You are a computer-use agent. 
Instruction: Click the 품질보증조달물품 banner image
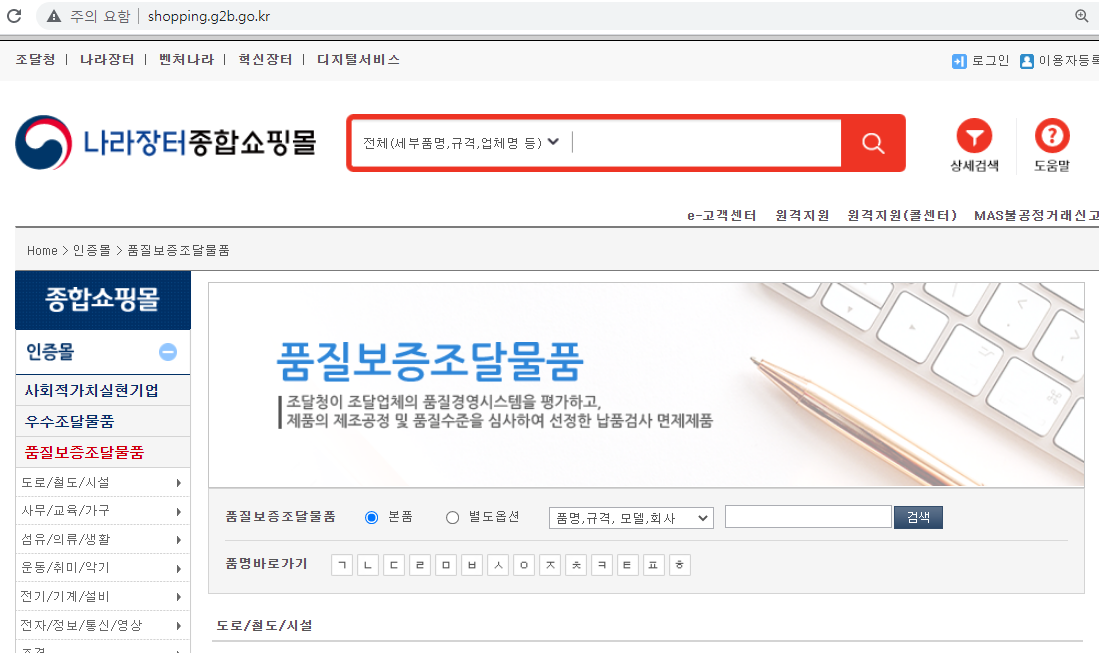click(646, 384)
